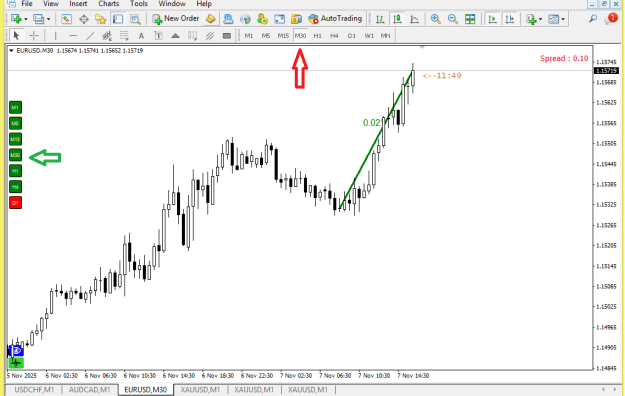This screenshot has height=396, width=625.
Task: Open the indicators list icon with green plus
Action: [x=531, y=19]
